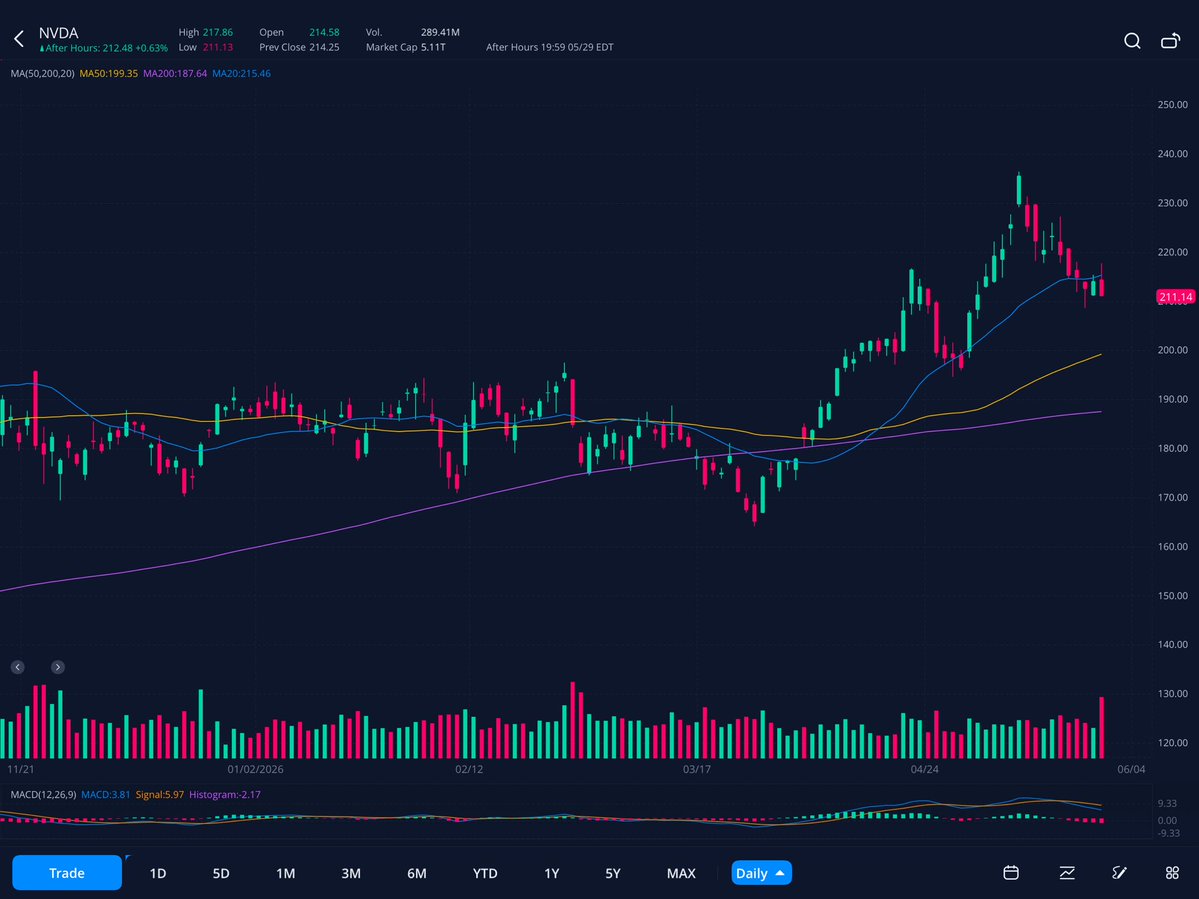Click the MACD:3.81 value
Viewport: 1199px width, 899px height.
click(106, 794)
